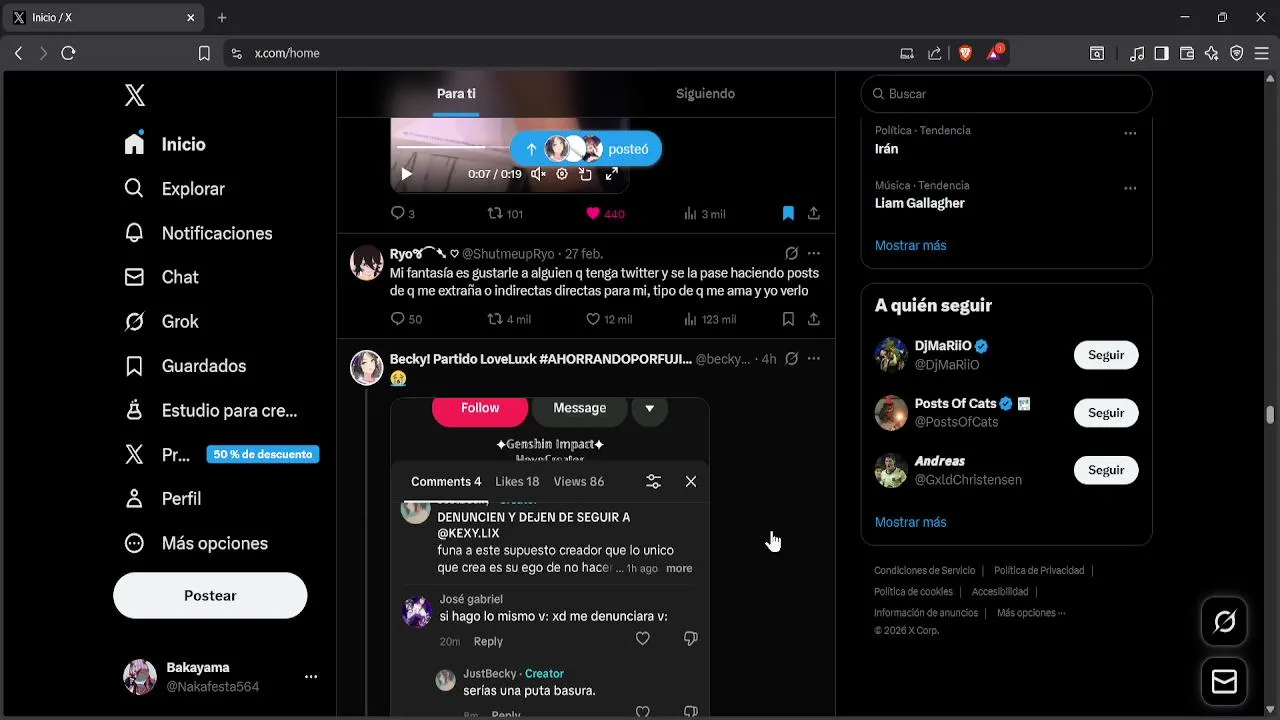This screenshot has width=1280, height=720.
Task: Click the Buscar search field
Action: (1006, 93)
